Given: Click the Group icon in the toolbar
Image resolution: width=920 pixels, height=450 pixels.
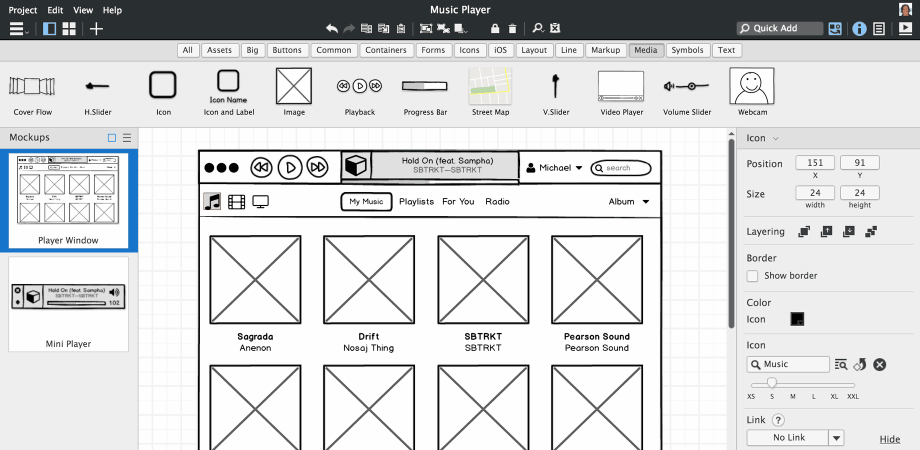Looking at the screenshot, I should [x=426, y=28].
